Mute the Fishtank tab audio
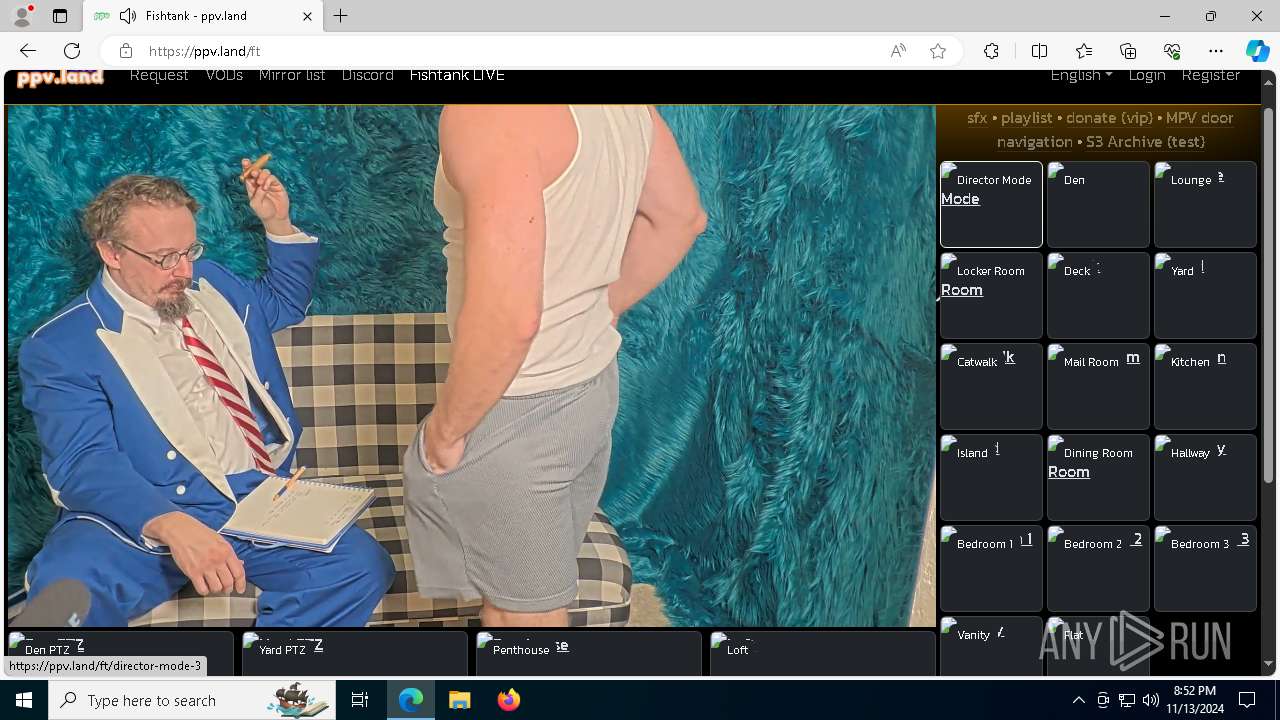1280x720 pixels. coord(127,16)
